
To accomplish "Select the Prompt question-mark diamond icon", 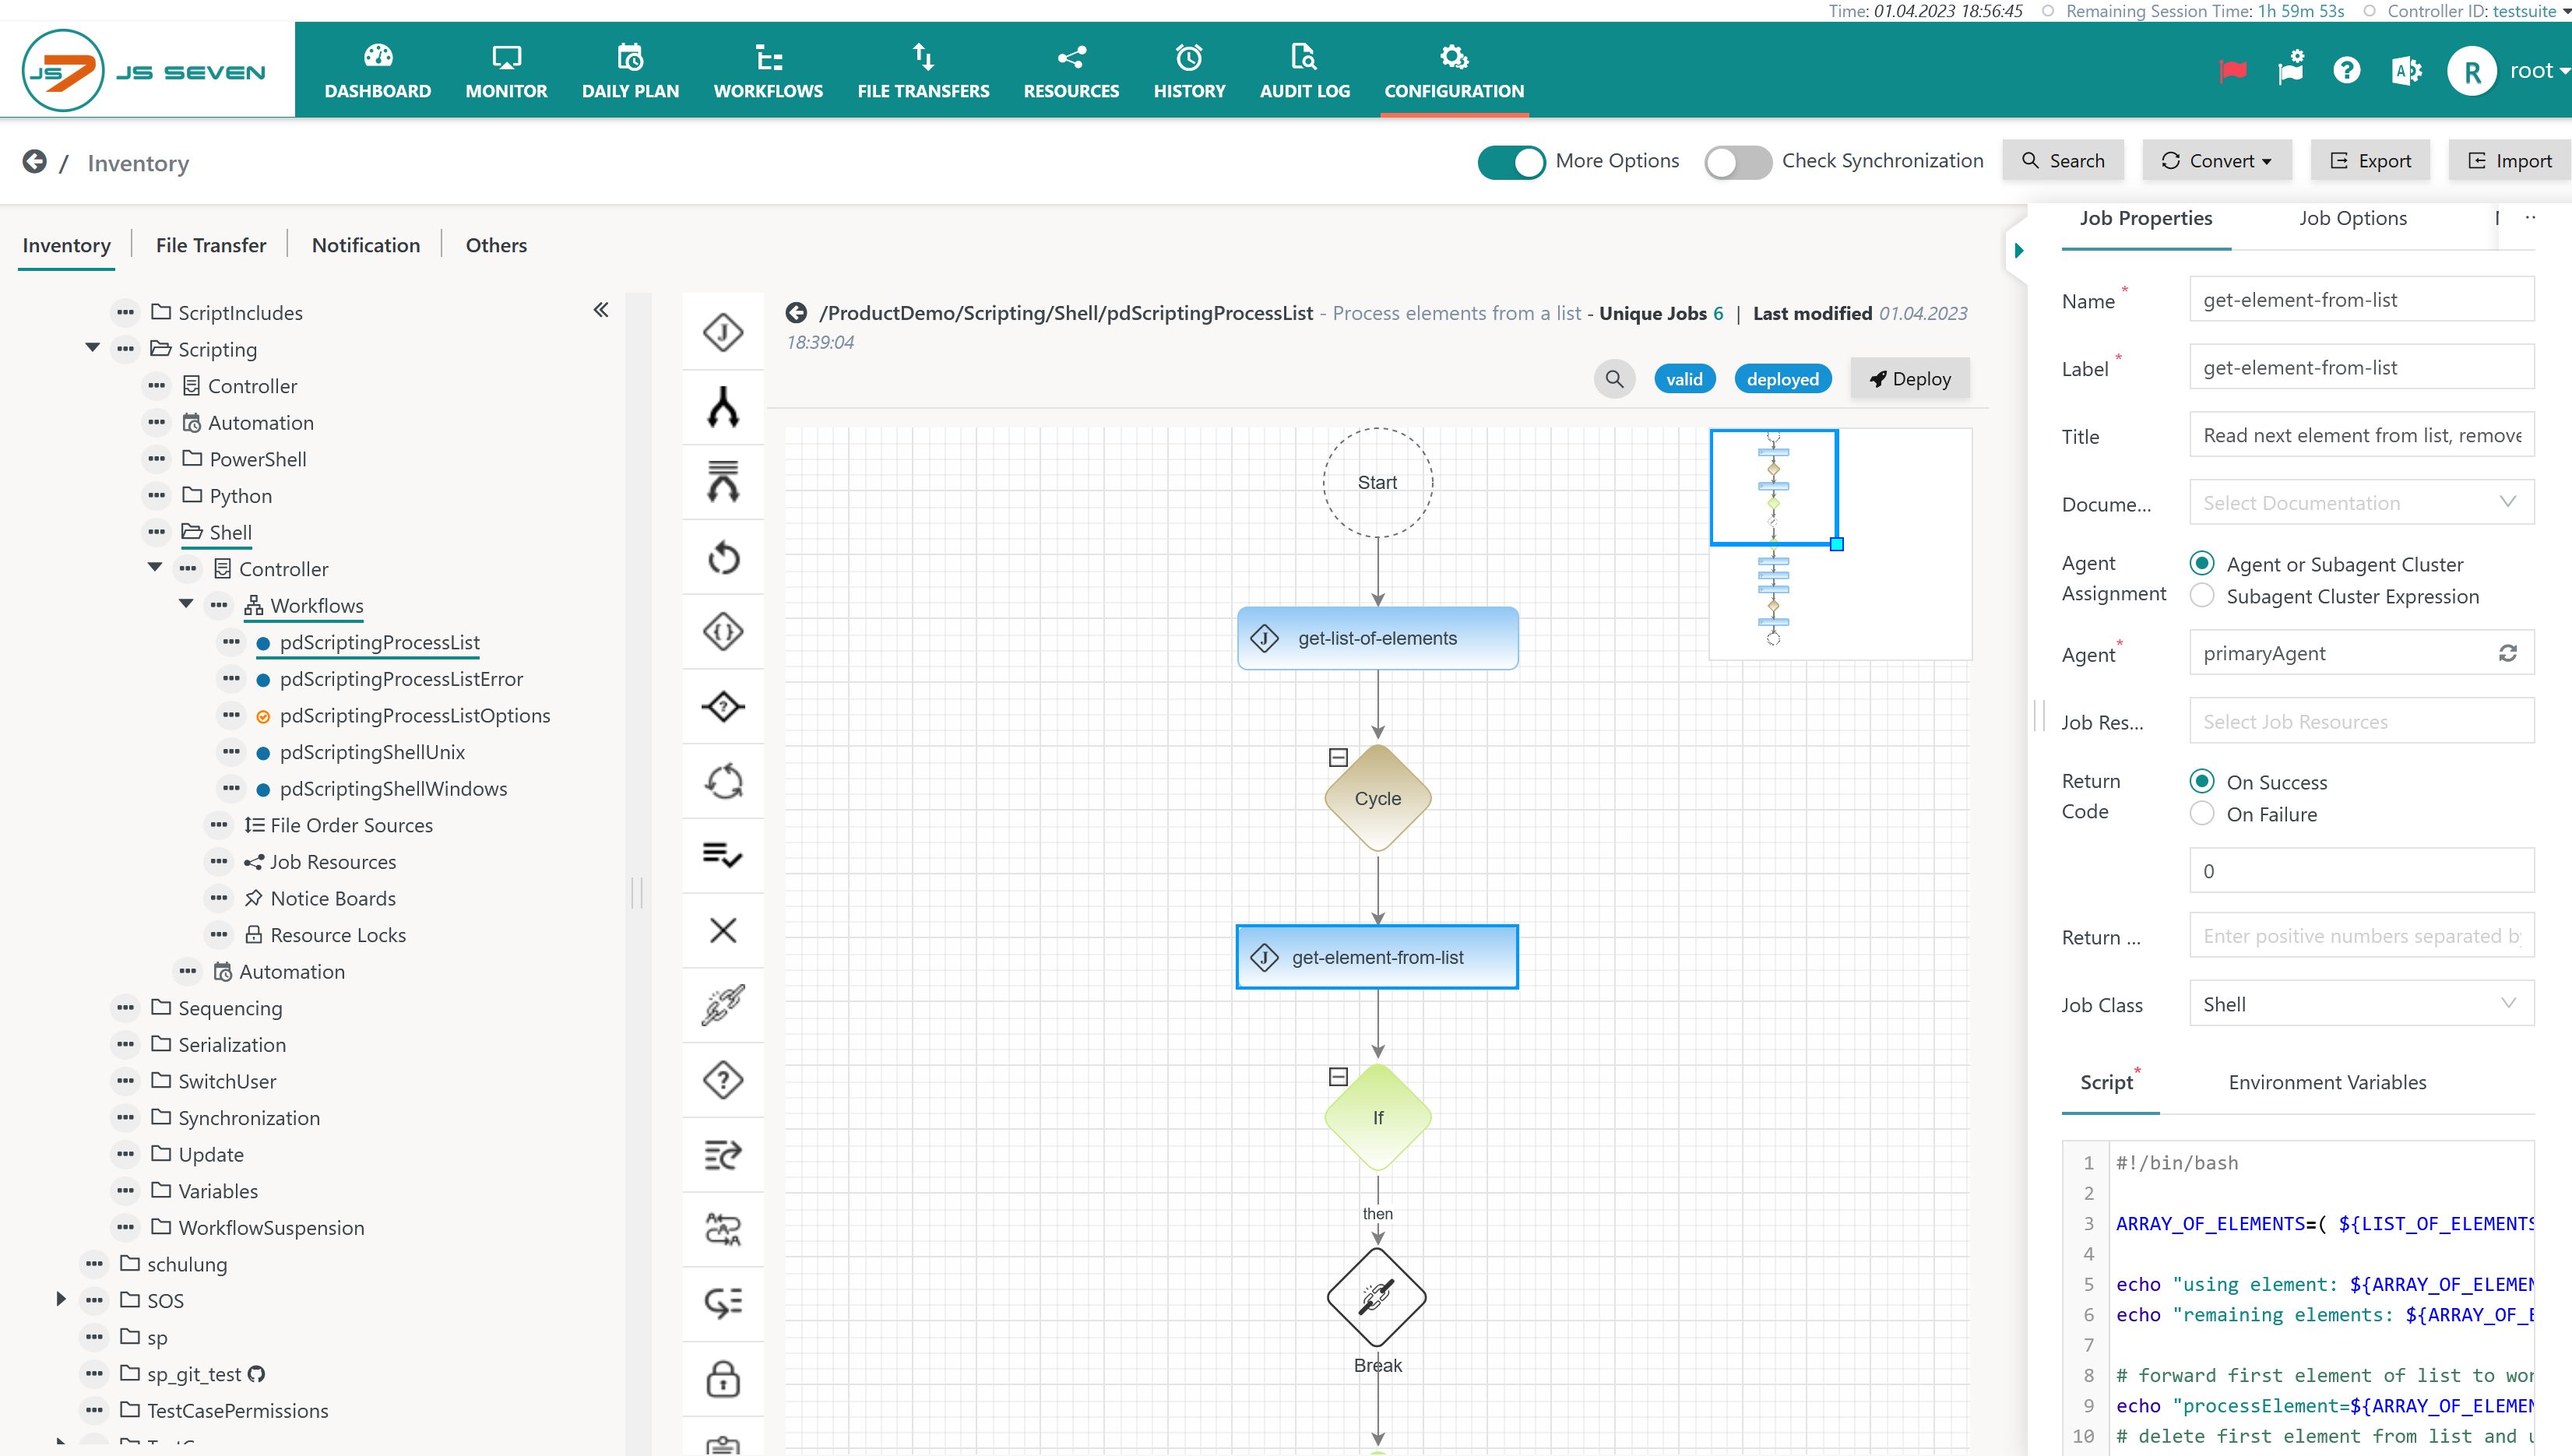I will [723, 1080].
